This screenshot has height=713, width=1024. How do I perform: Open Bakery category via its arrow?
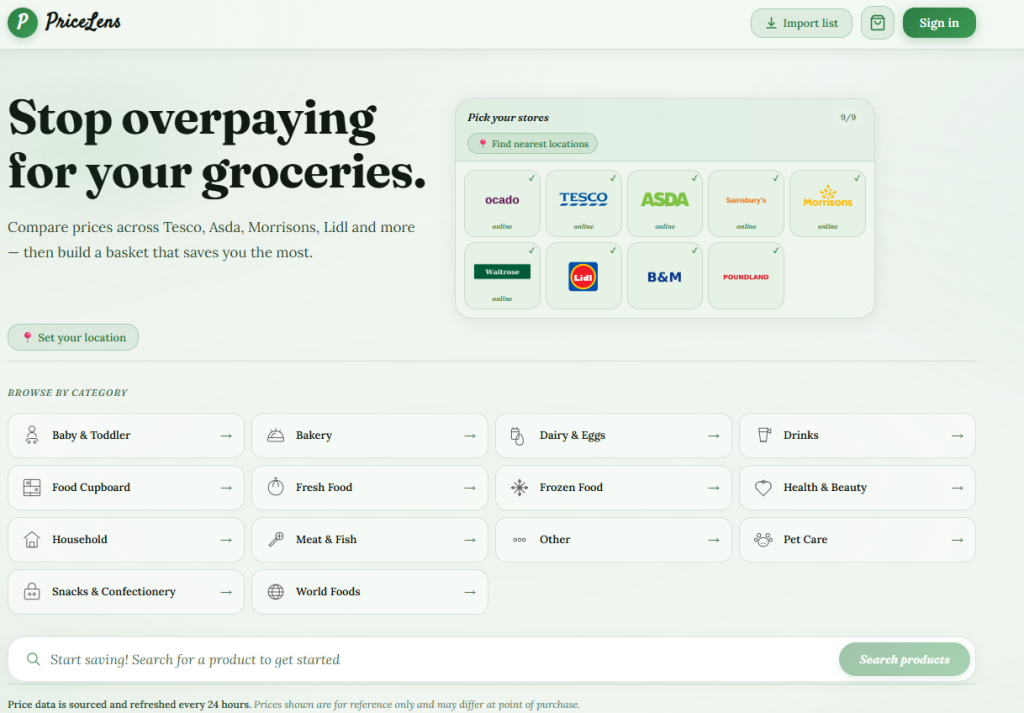(470, 436)
